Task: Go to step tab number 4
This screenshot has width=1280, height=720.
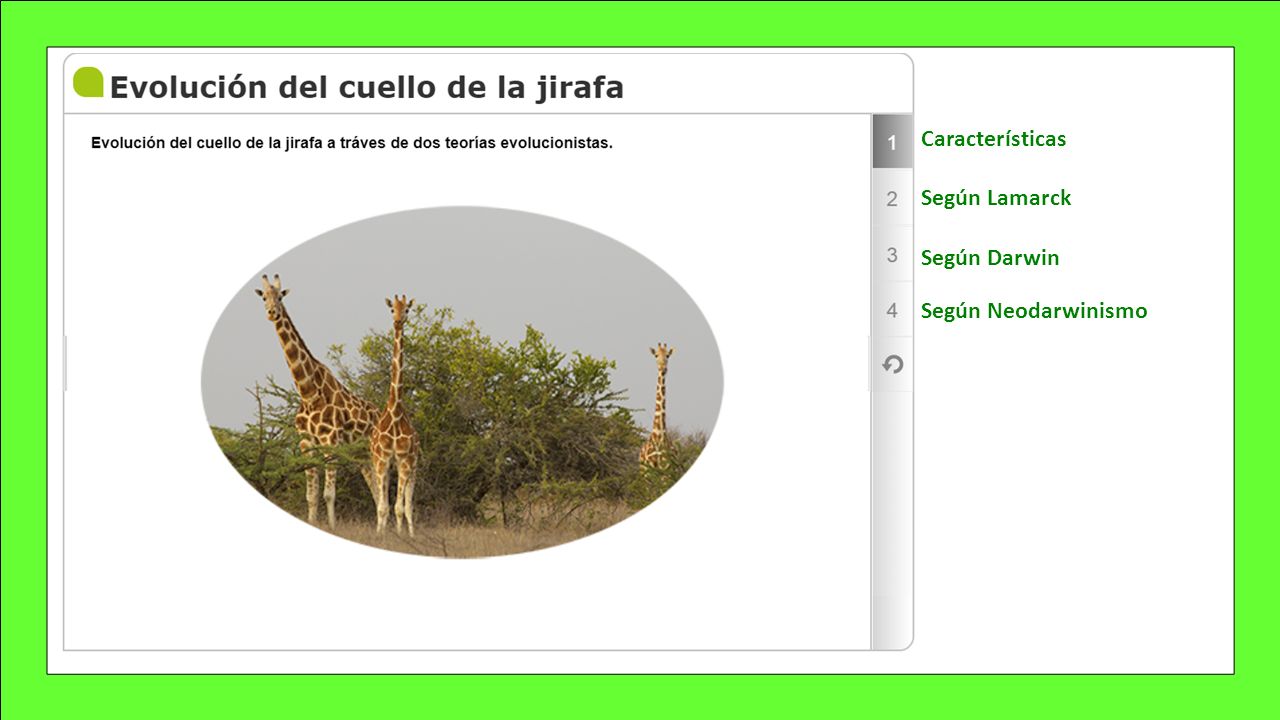Action: coord(892,310)
